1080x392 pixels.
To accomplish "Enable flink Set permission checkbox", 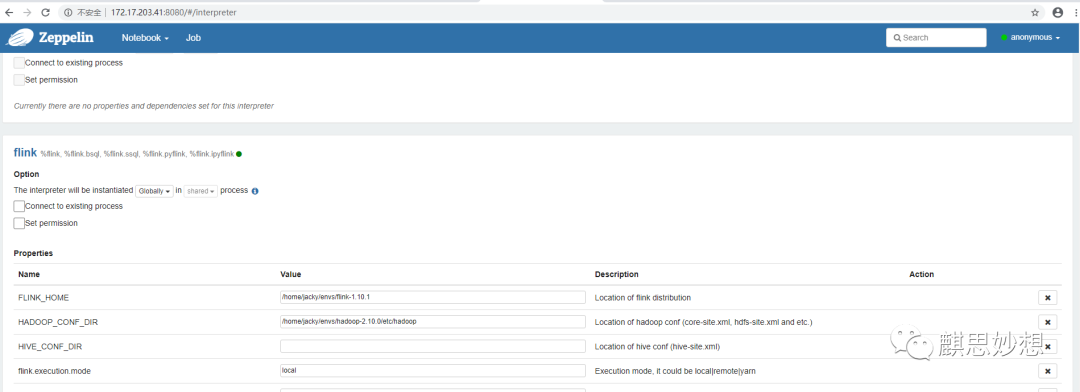I will (x=19, y=223).
